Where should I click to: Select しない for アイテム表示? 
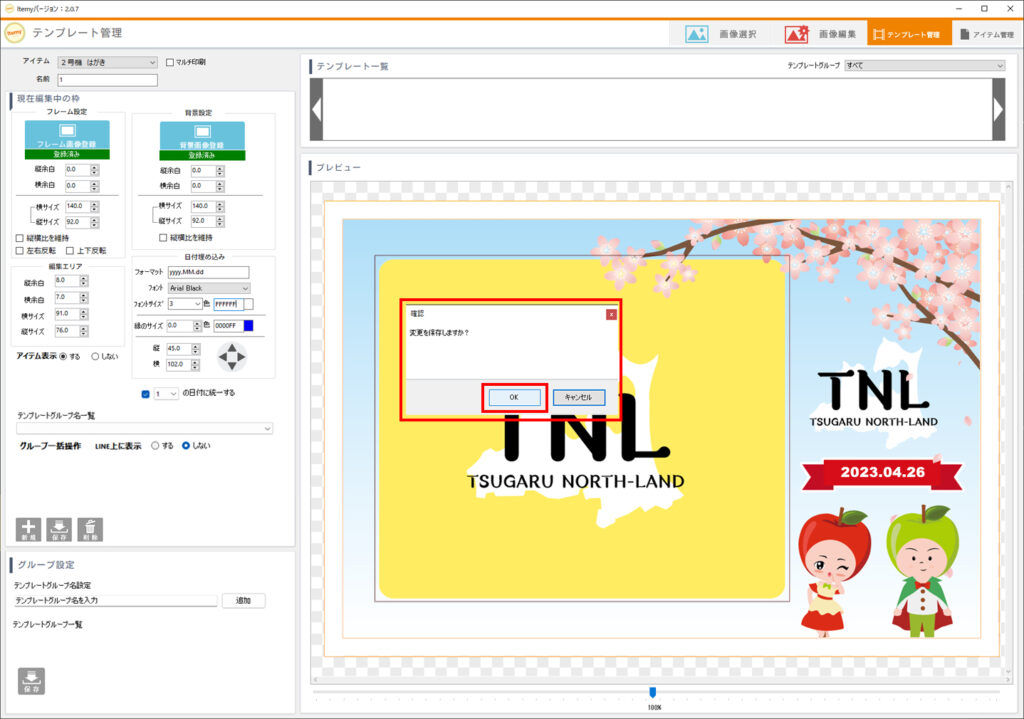(96, 356)
